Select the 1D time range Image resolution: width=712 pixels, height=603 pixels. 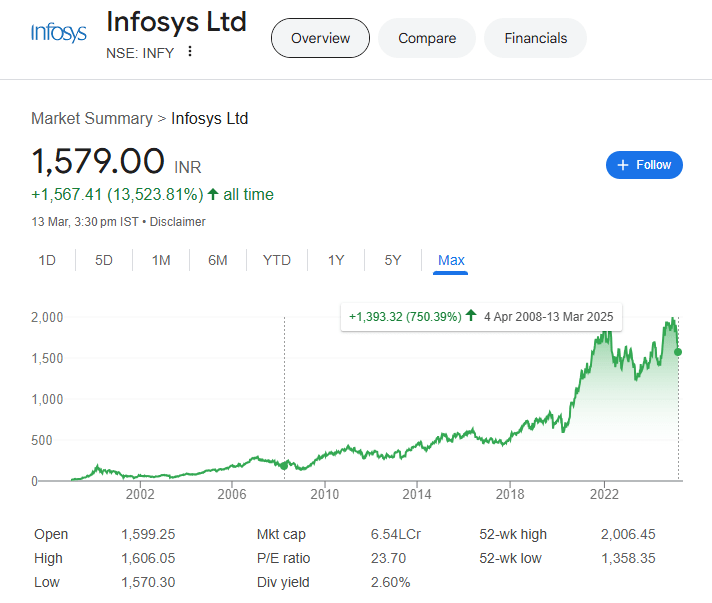(47, 260)
